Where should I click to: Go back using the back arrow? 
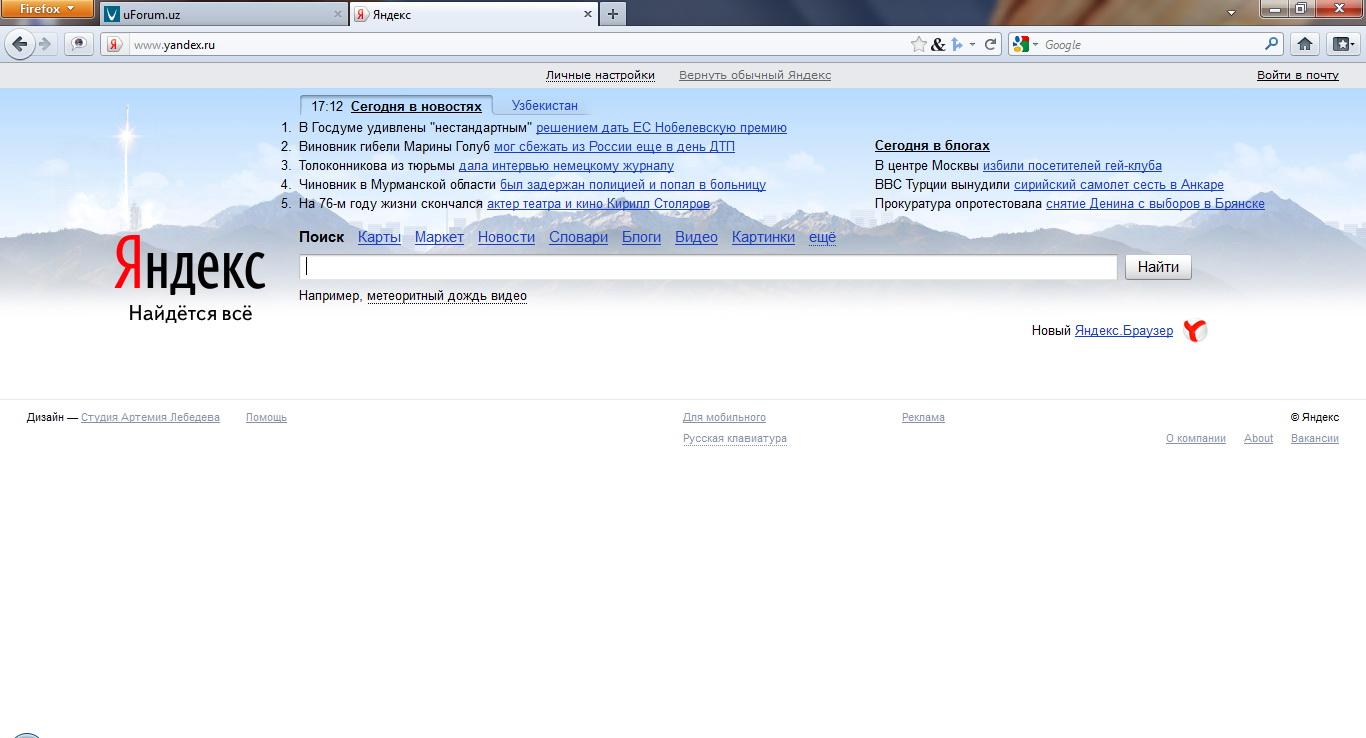click(x=19, y=44)
